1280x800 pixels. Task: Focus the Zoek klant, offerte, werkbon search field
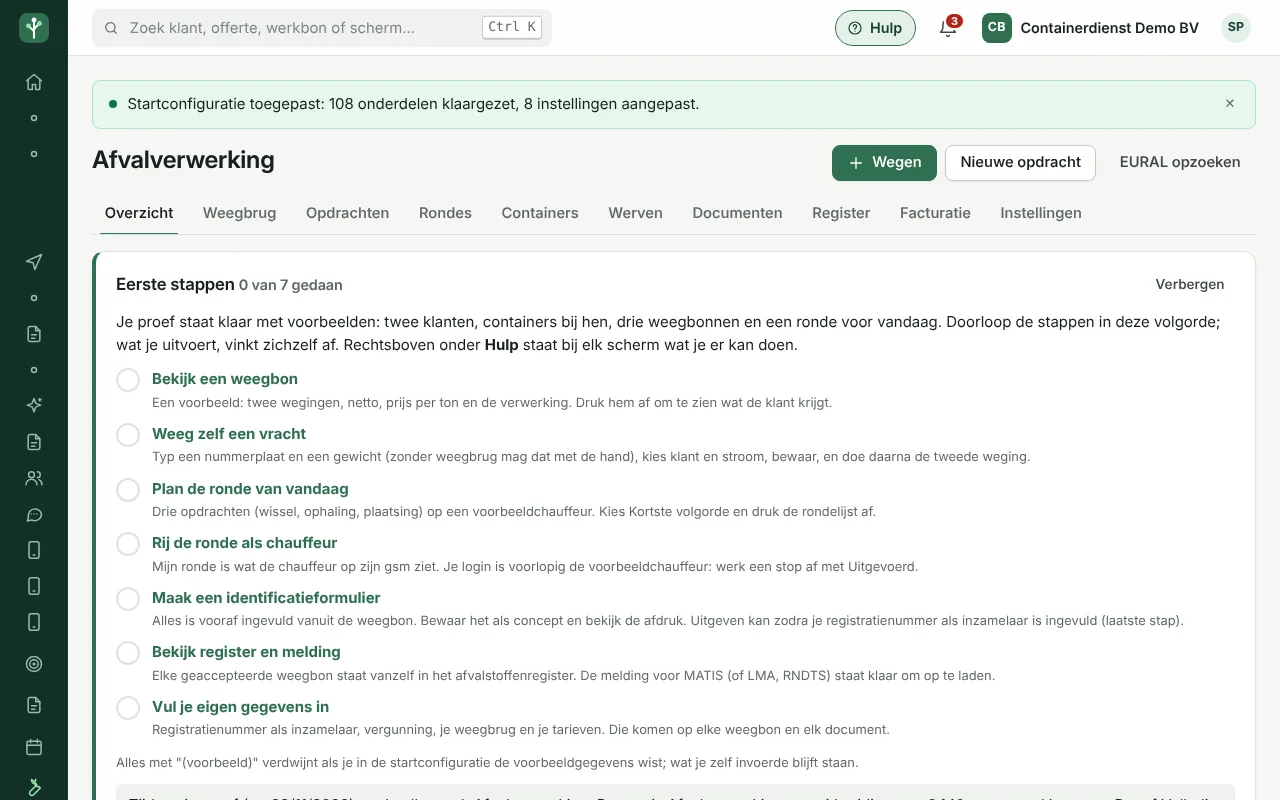322,28
